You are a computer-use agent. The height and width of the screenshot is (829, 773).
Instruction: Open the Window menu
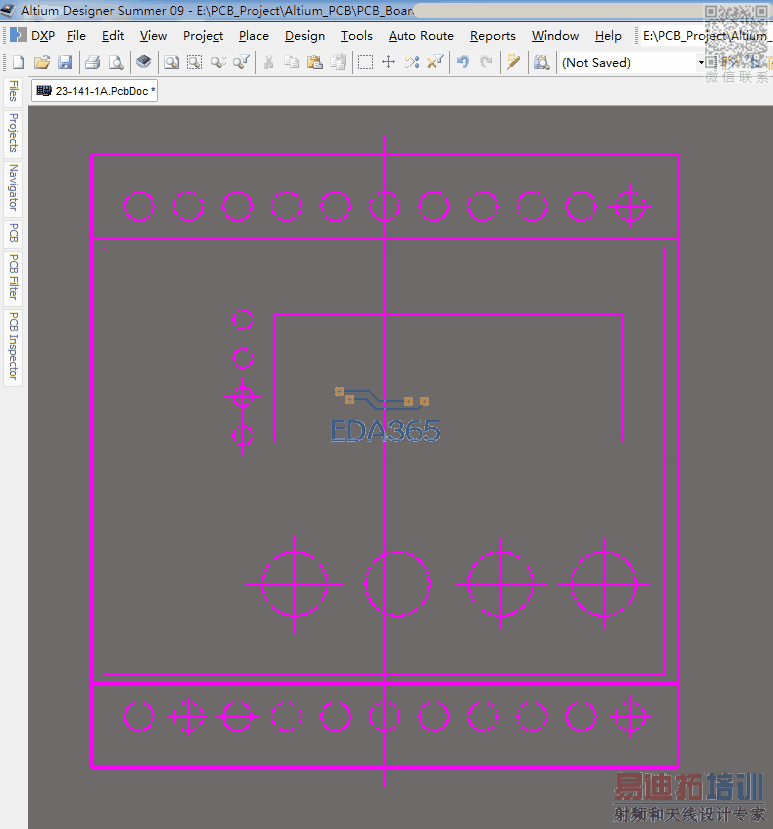[555, 35]
